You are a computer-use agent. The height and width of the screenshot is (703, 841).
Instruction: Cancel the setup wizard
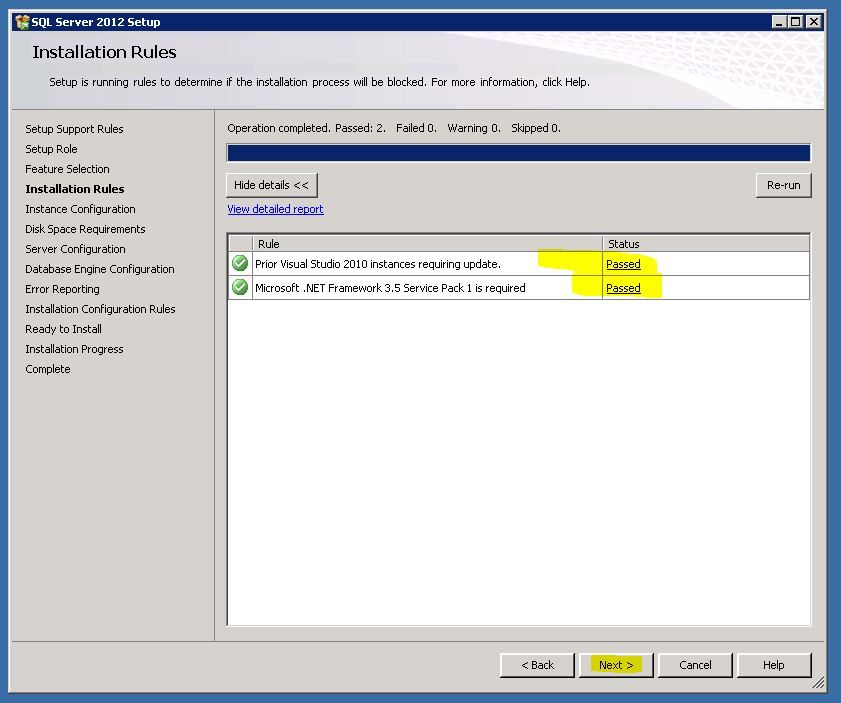click(x=695, y=665)
